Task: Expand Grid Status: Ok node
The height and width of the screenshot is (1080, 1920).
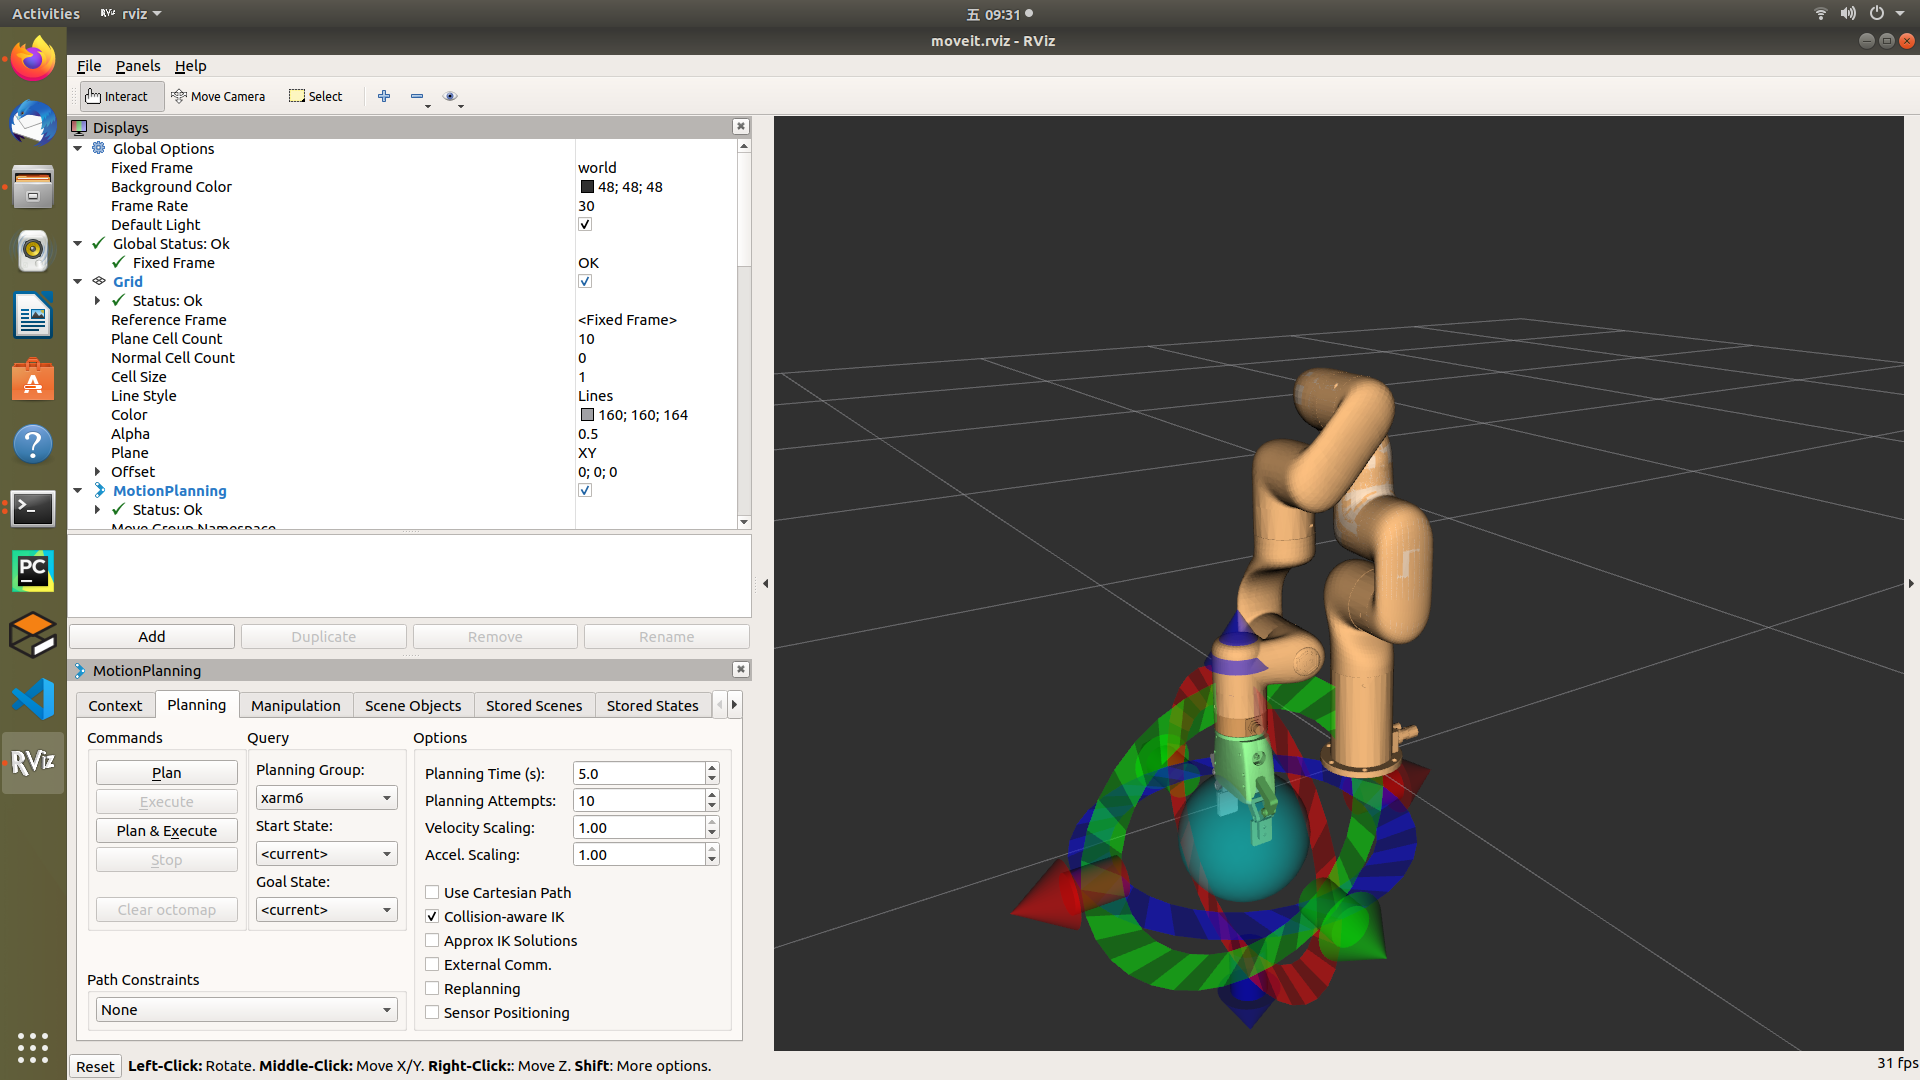Action: (97, 300)
